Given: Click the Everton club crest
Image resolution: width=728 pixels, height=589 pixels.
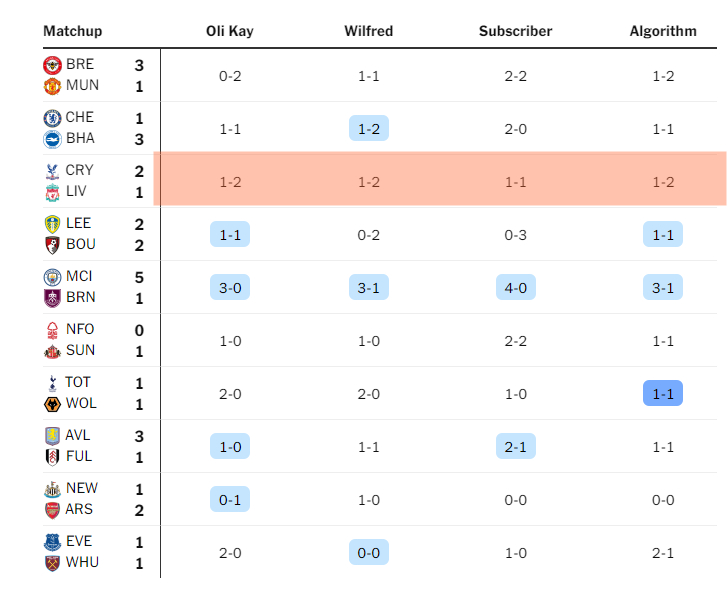Looking at the screenshot, I should pyautogui.click(x=52, y=542).
